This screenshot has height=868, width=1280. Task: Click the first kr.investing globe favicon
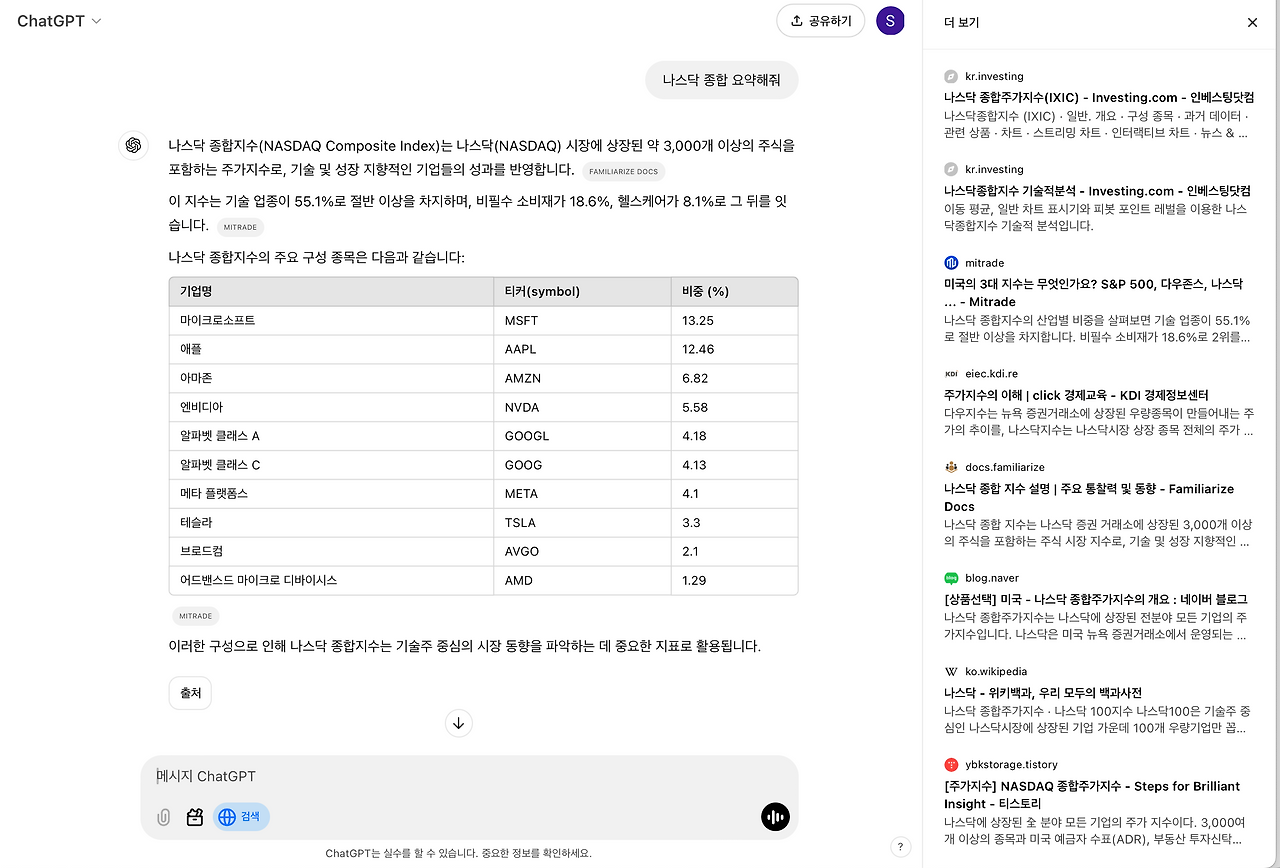click(951, 76)
